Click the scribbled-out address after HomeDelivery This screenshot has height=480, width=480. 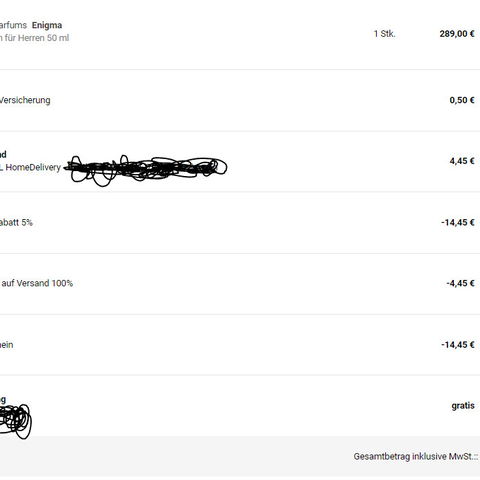145,170
